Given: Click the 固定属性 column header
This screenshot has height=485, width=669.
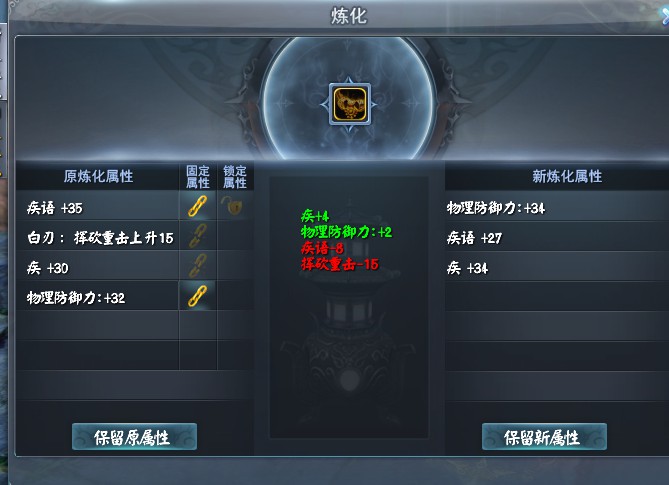Looking at the screenshot, I should pos(198,177).
